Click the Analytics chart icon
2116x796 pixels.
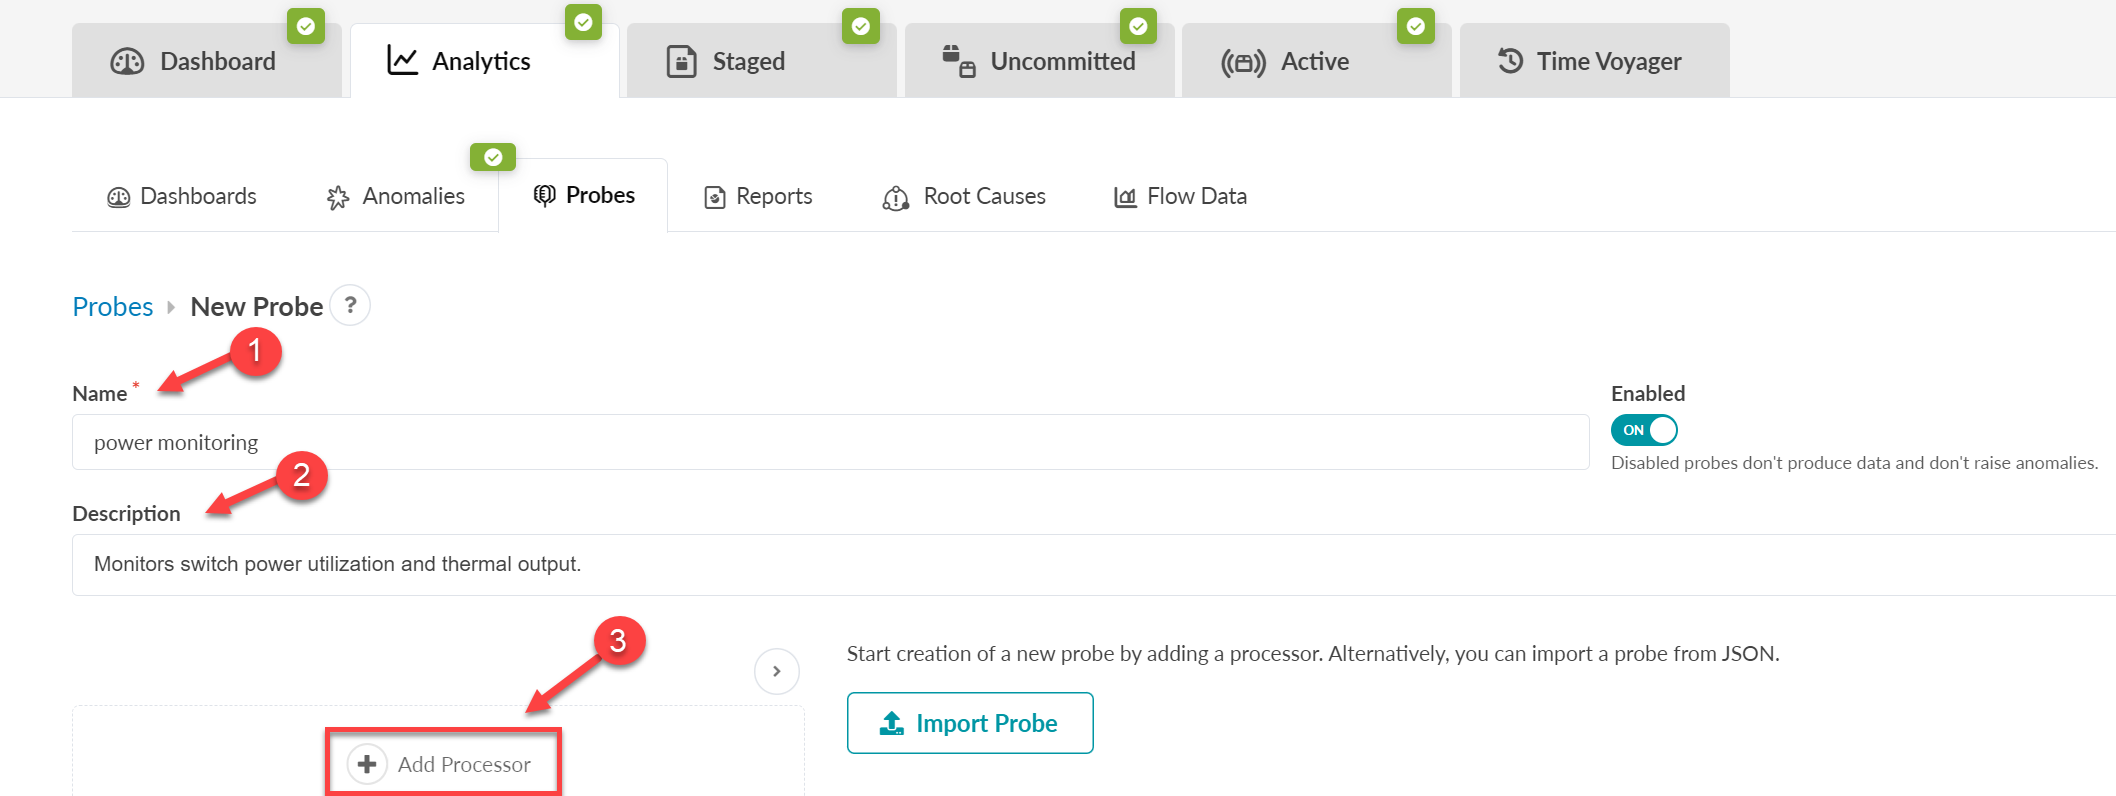click(x=402, y=61)
